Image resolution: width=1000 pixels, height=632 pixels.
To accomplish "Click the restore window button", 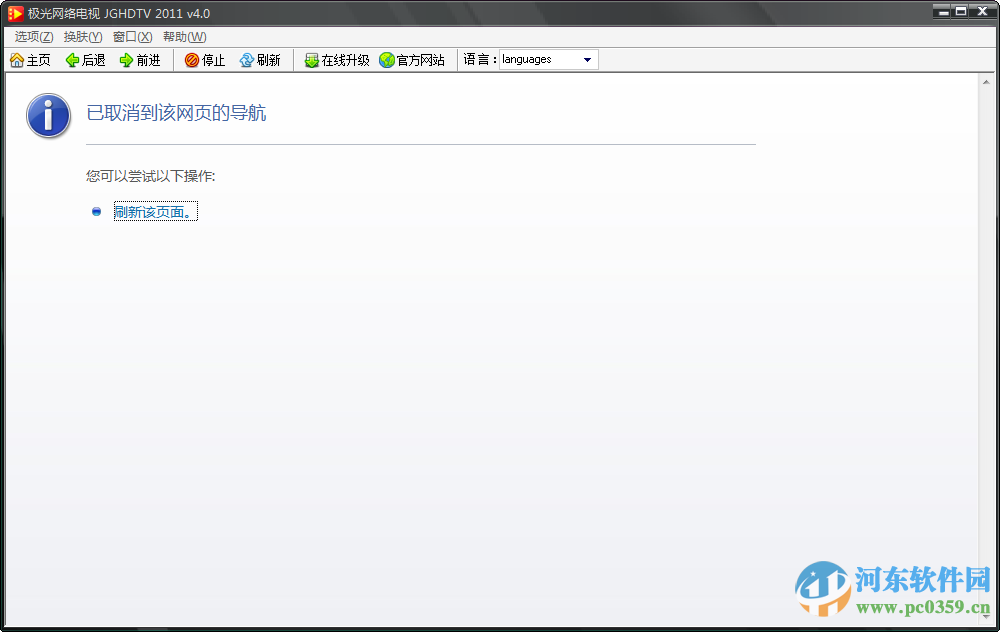I will pos(962,11).
